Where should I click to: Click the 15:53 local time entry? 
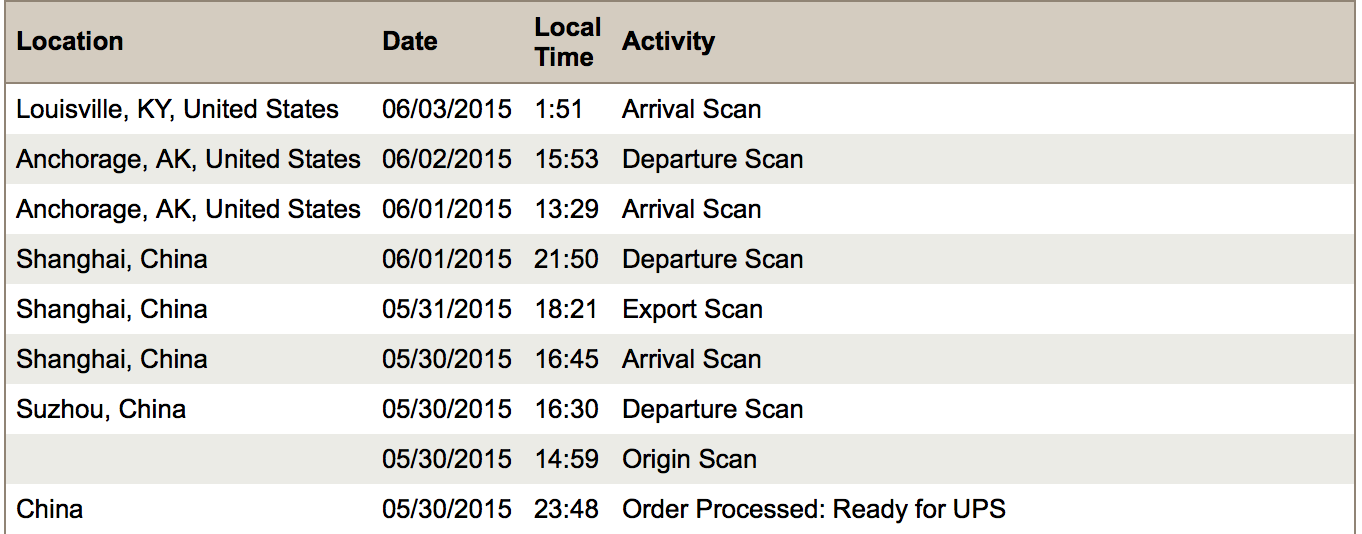566,159
